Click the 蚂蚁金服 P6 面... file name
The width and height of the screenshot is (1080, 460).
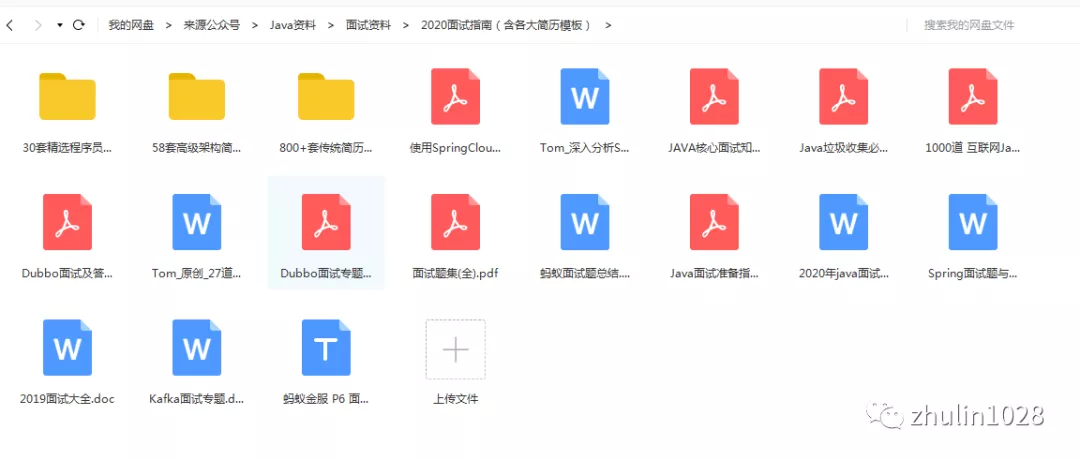(326, 399)
